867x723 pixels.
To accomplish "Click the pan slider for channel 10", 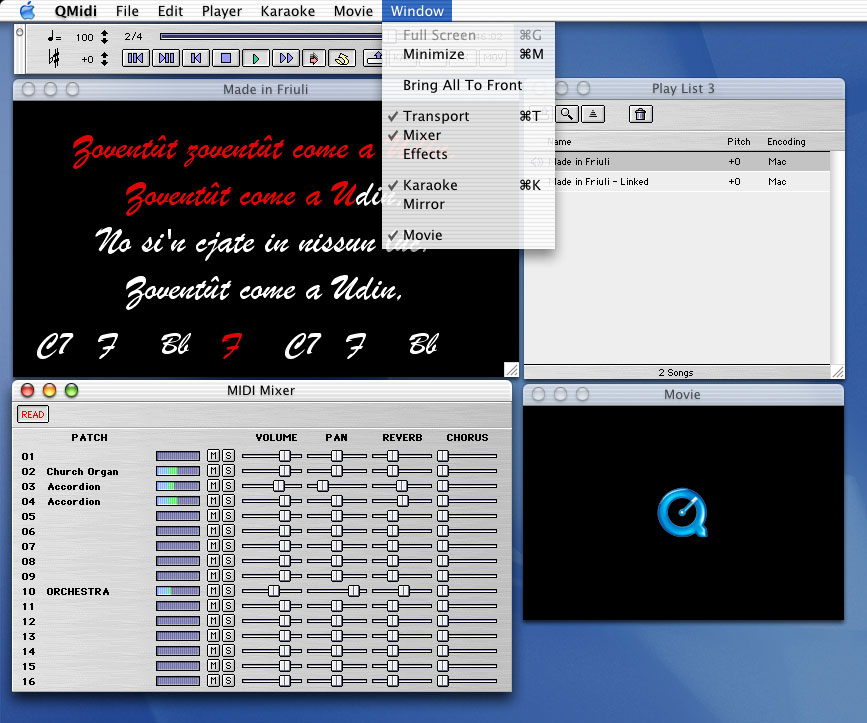I will click(x=336, y=591).
